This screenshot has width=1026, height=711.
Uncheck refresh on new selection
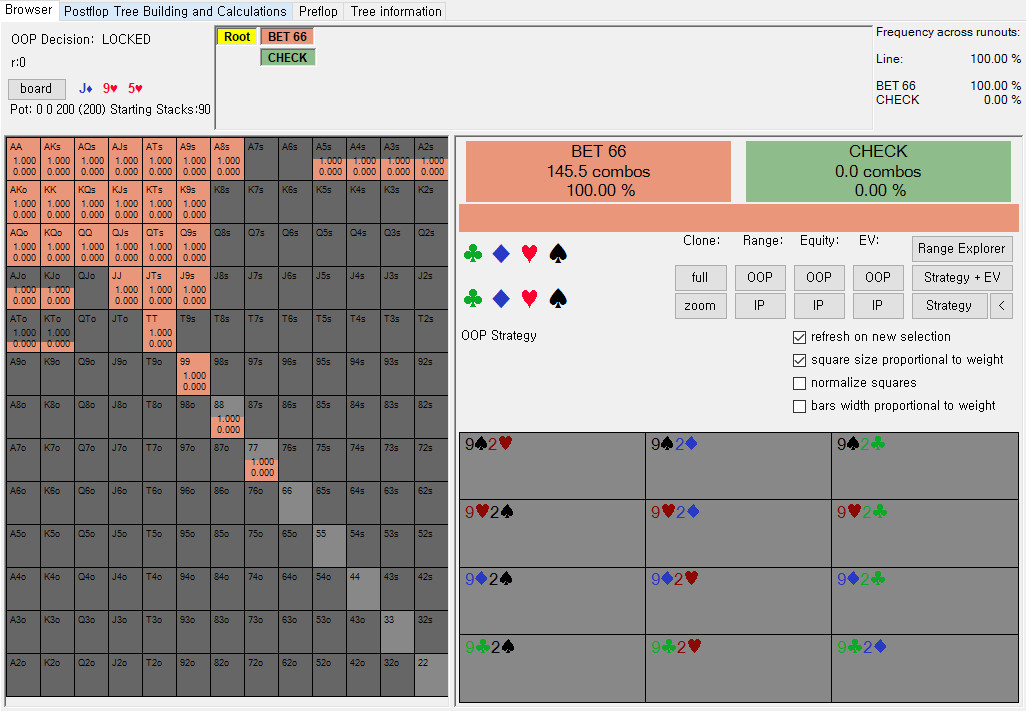[799, 337]
